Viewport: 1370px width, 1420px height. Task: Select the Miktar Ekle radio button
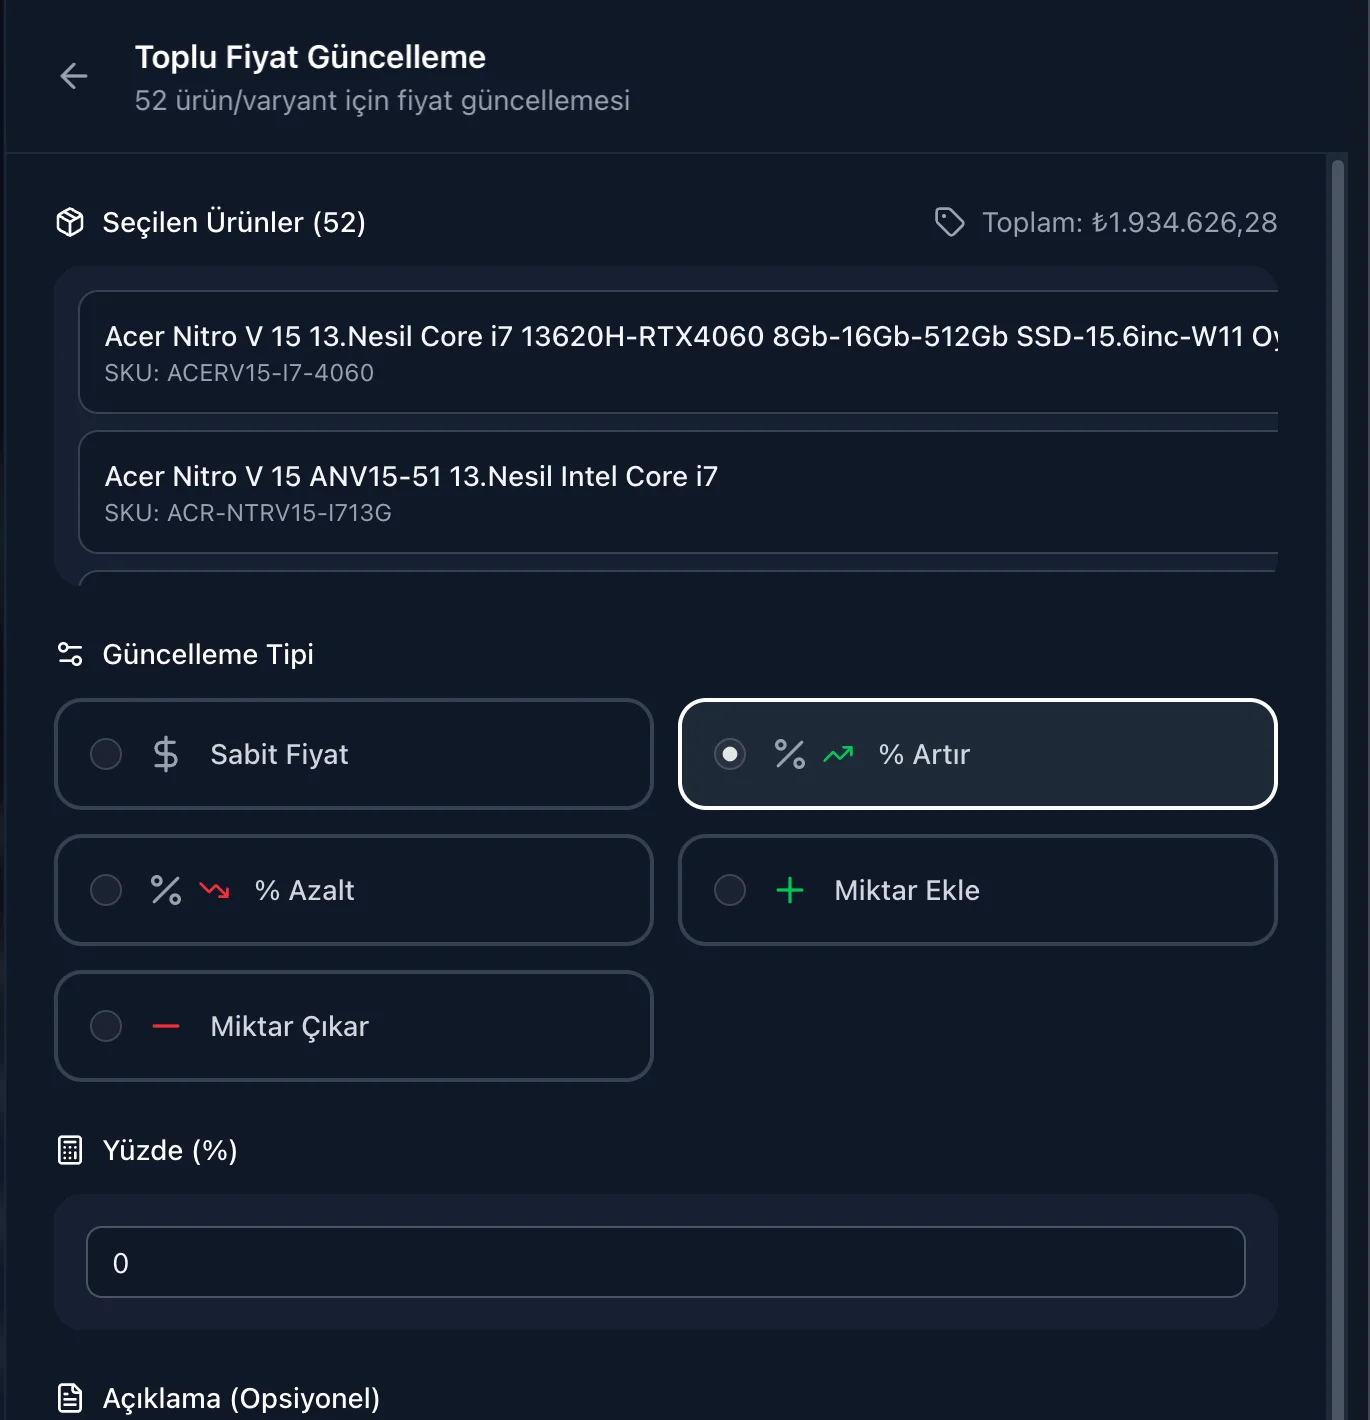[730, 890]
